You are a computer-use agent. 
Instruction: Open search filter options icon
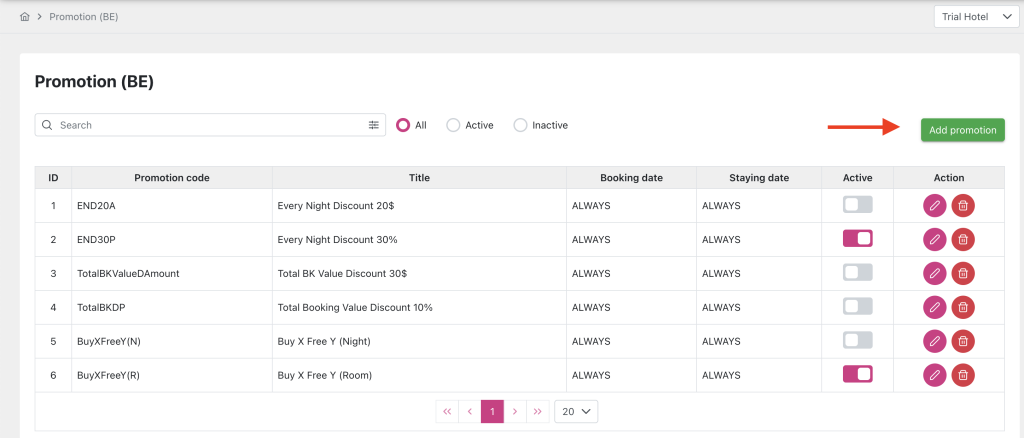374,125
